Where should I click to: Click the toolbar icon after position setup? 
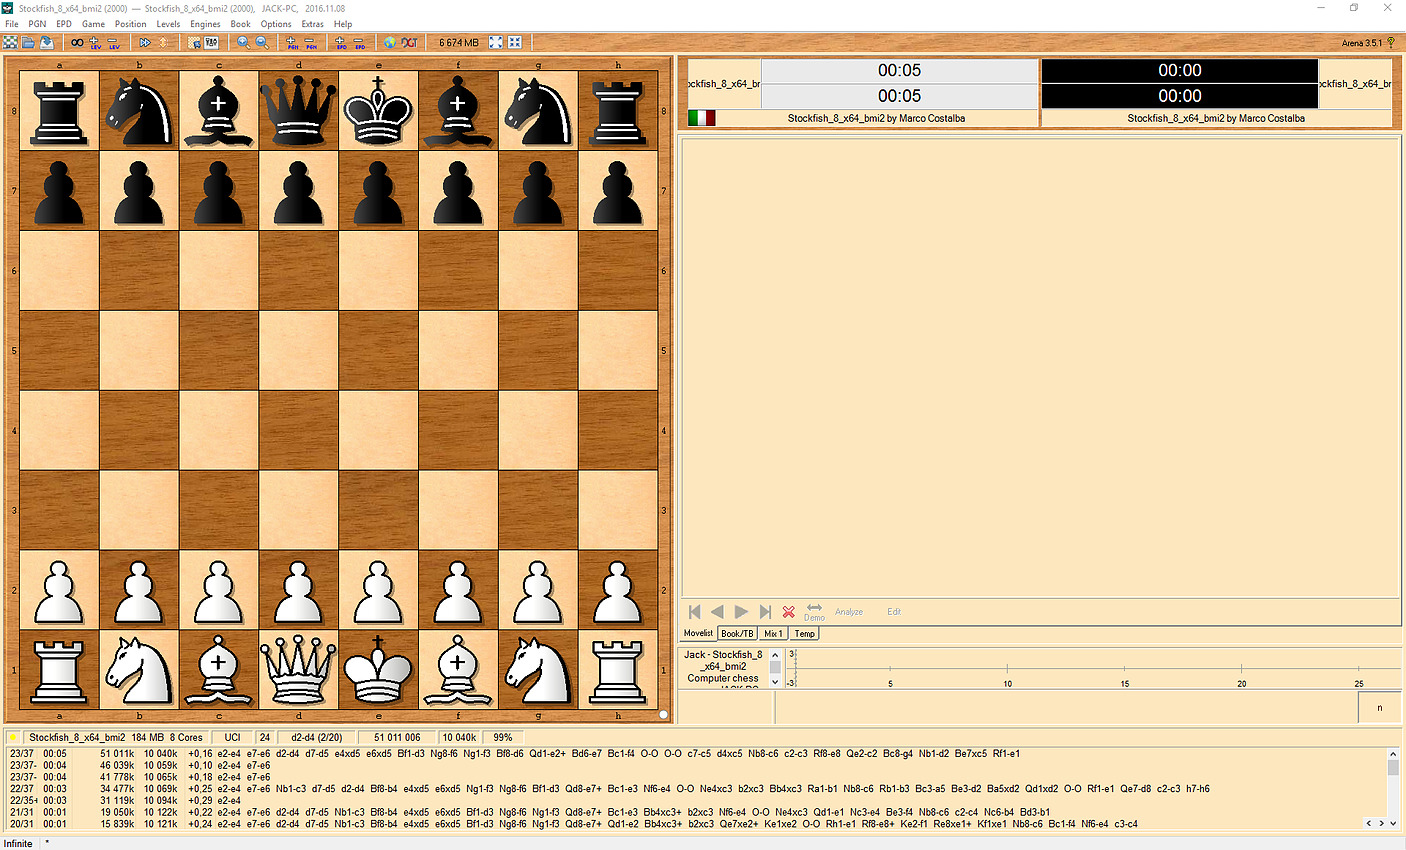[211, 42]
